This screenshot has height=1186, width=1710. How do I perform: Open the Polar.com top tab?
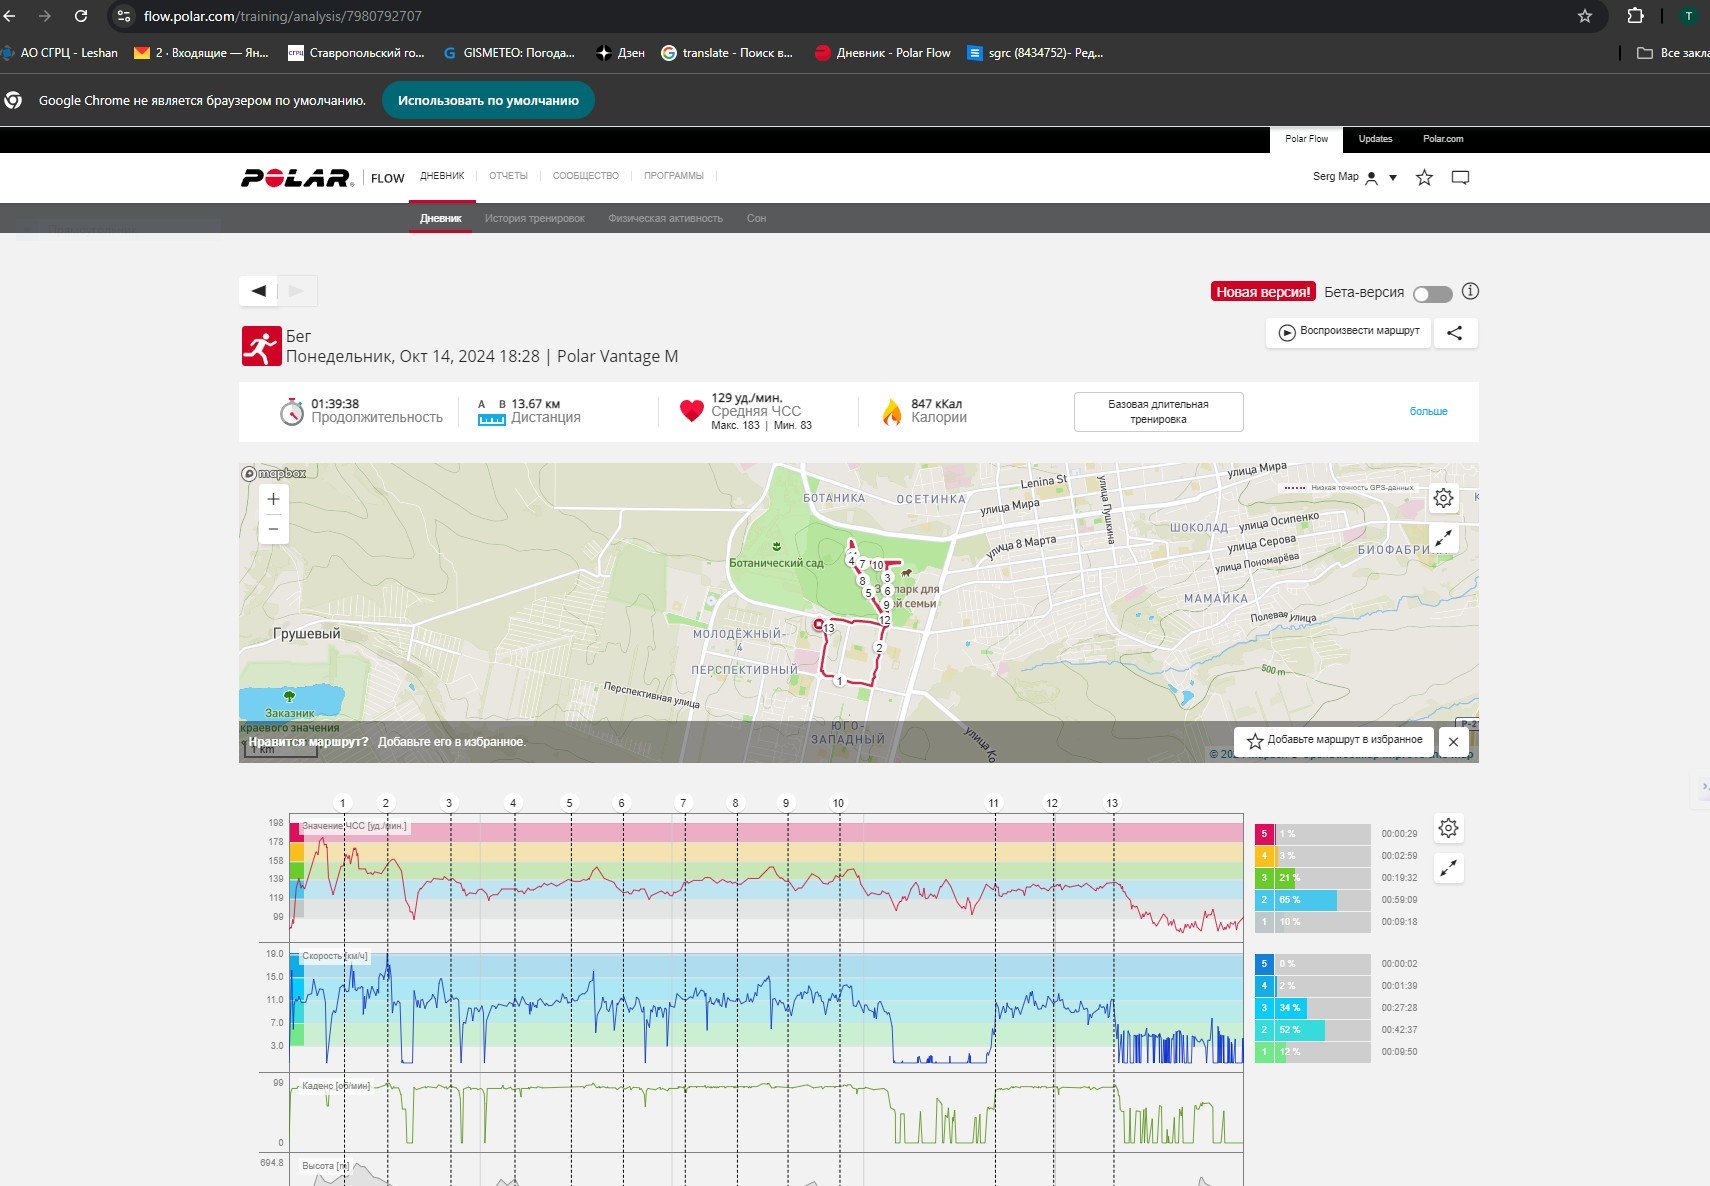[1443, 139]
